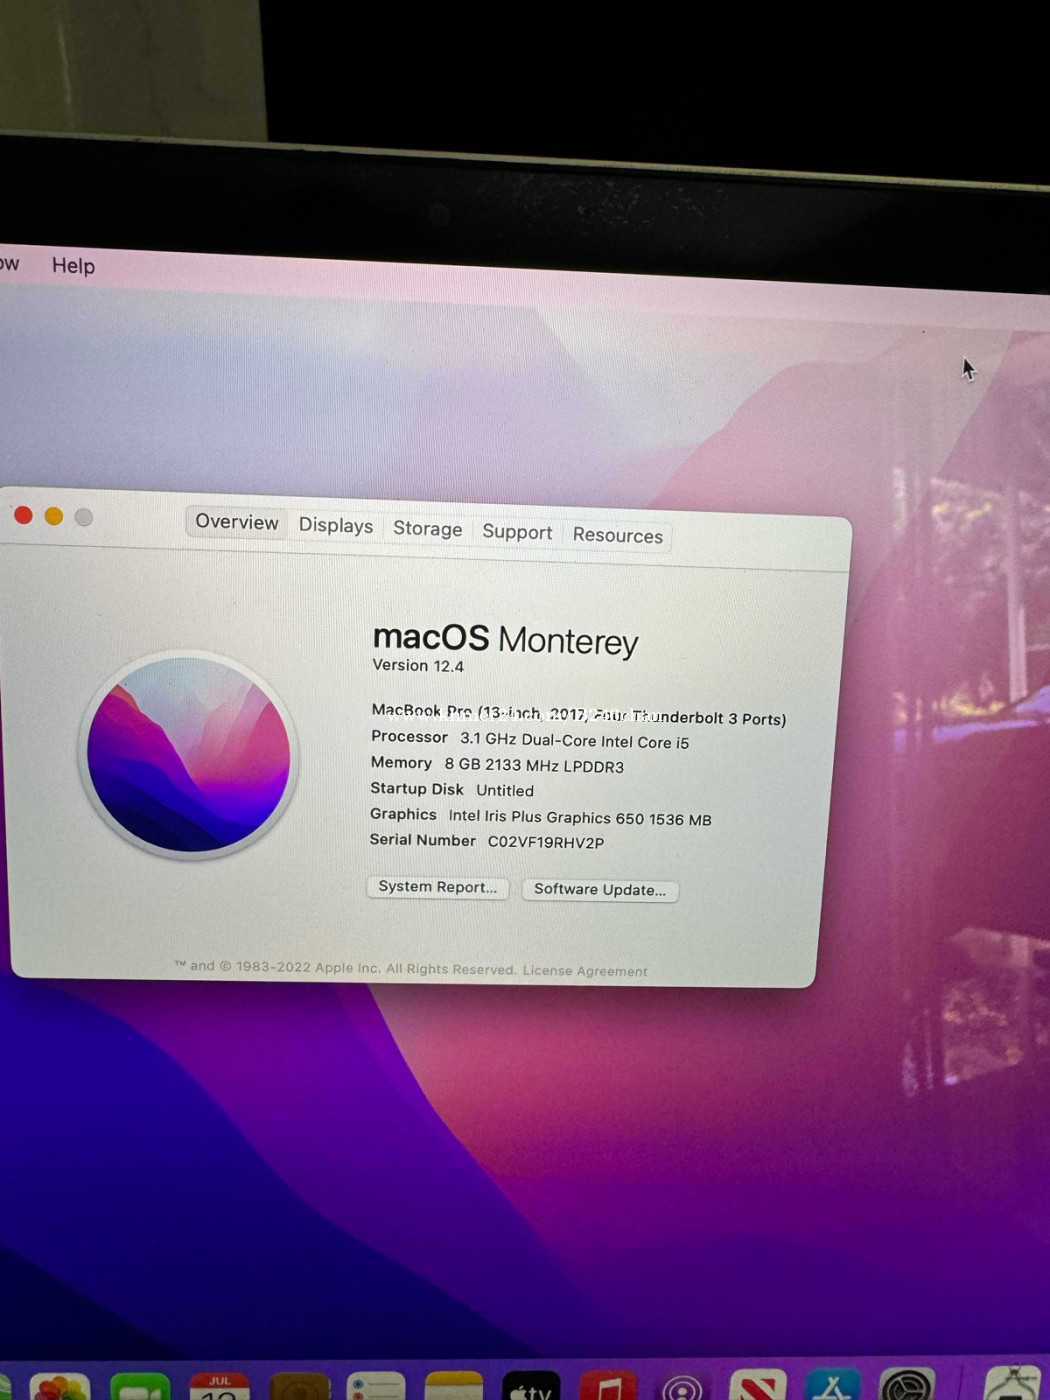Open the brown Contacts icon in Dock
This screenshot has width=1050, height=1400.
299,1387
